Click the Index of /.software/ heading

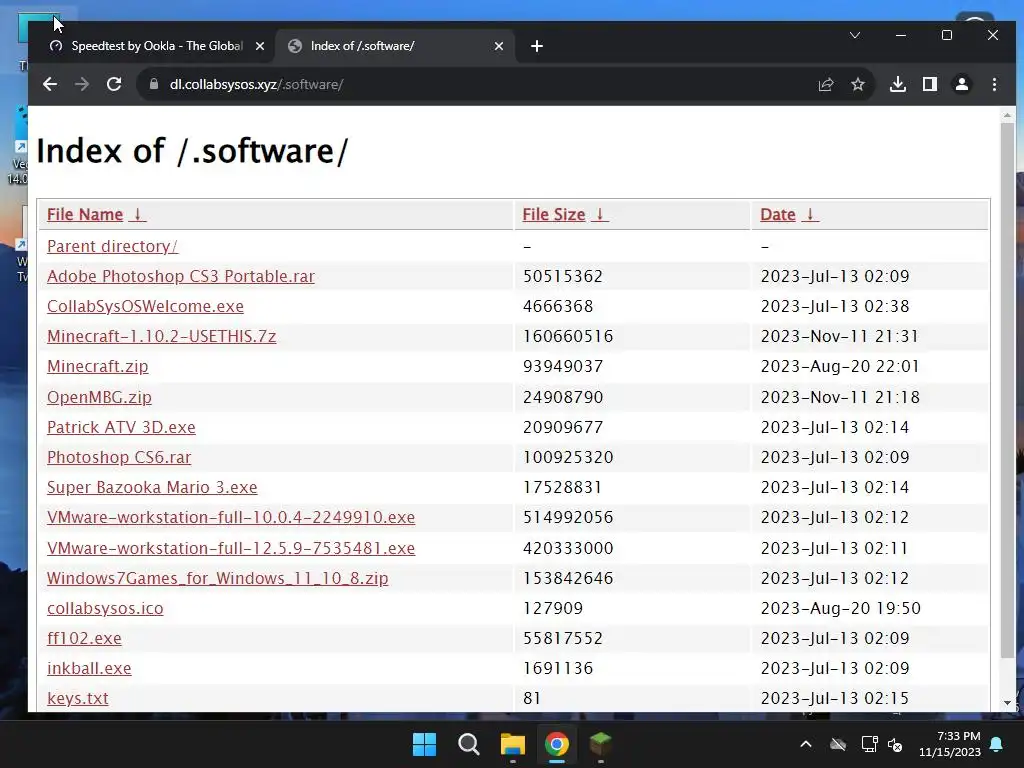click(x=192, y=151)
